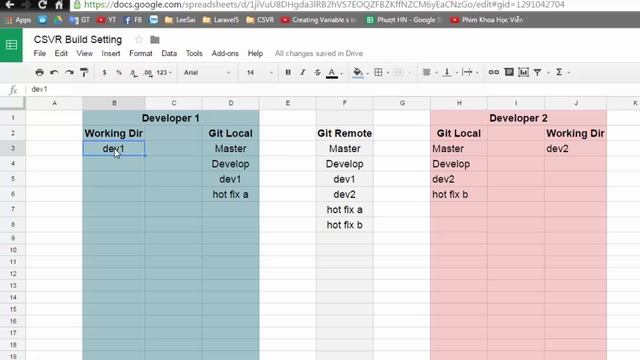Open the 123 more formats dropdown
The width and height of the screenshot is (640, 360).
tap(164, 72)
